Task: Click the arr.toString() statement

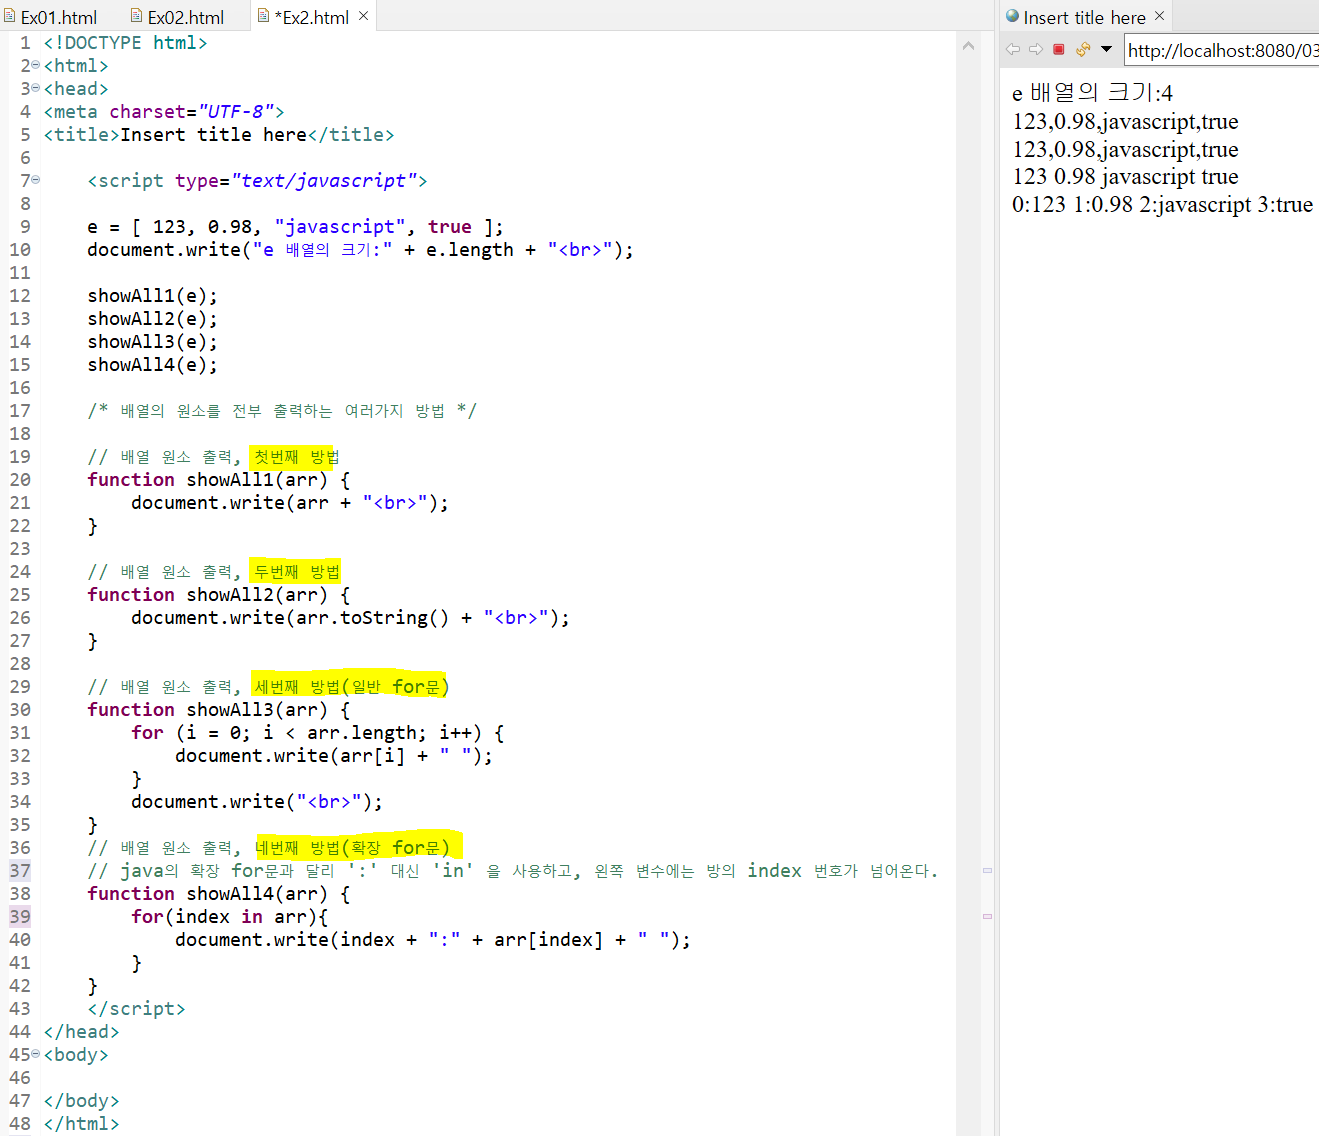Action: coord(350,618)
